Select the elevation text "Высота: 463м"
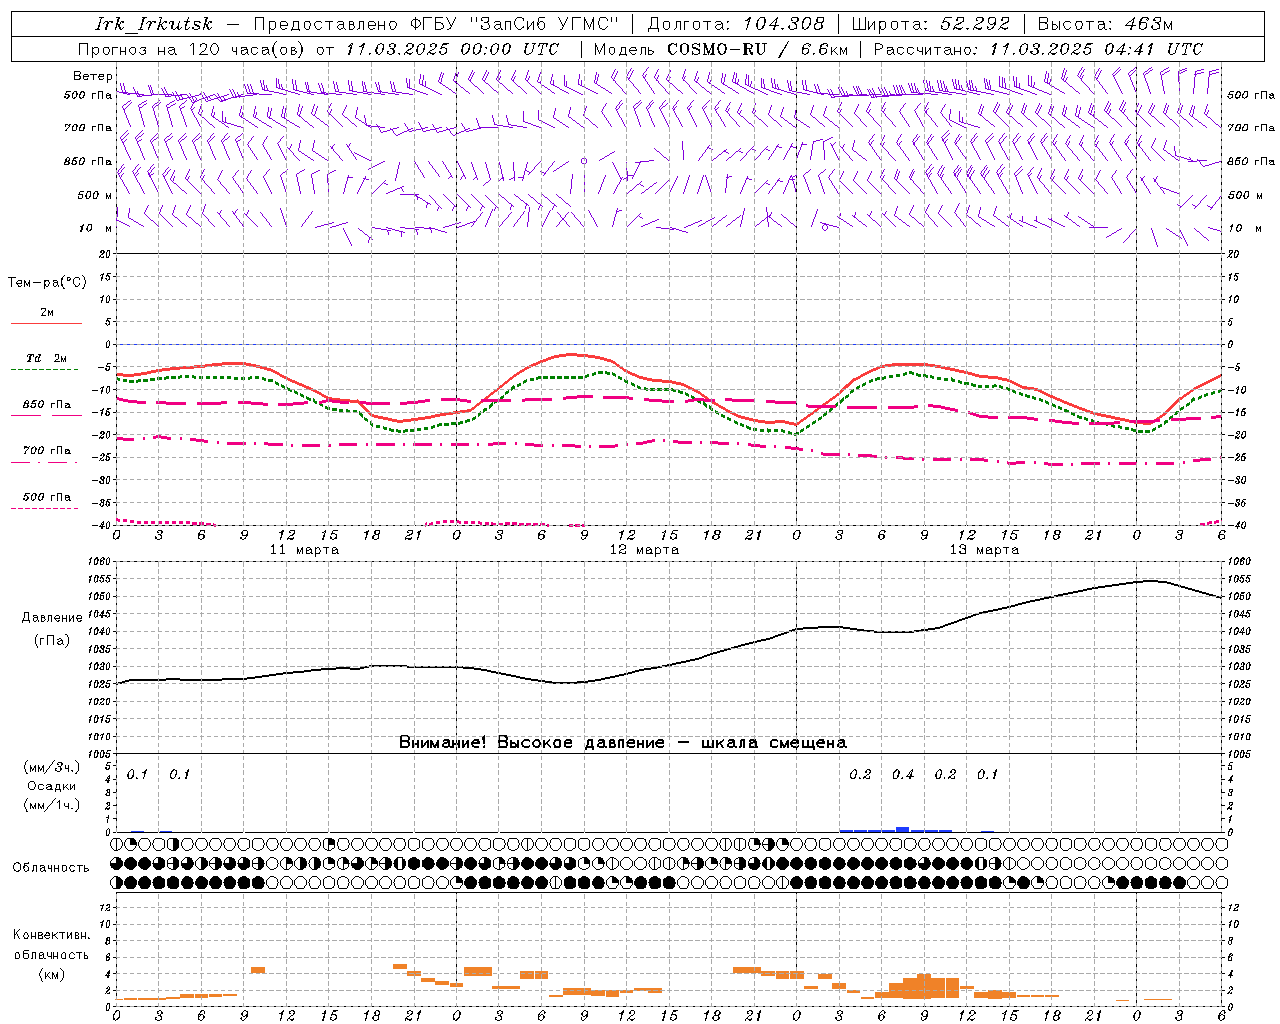1280x1024 pixels. pyautogui.click(x=1105, y=24)
